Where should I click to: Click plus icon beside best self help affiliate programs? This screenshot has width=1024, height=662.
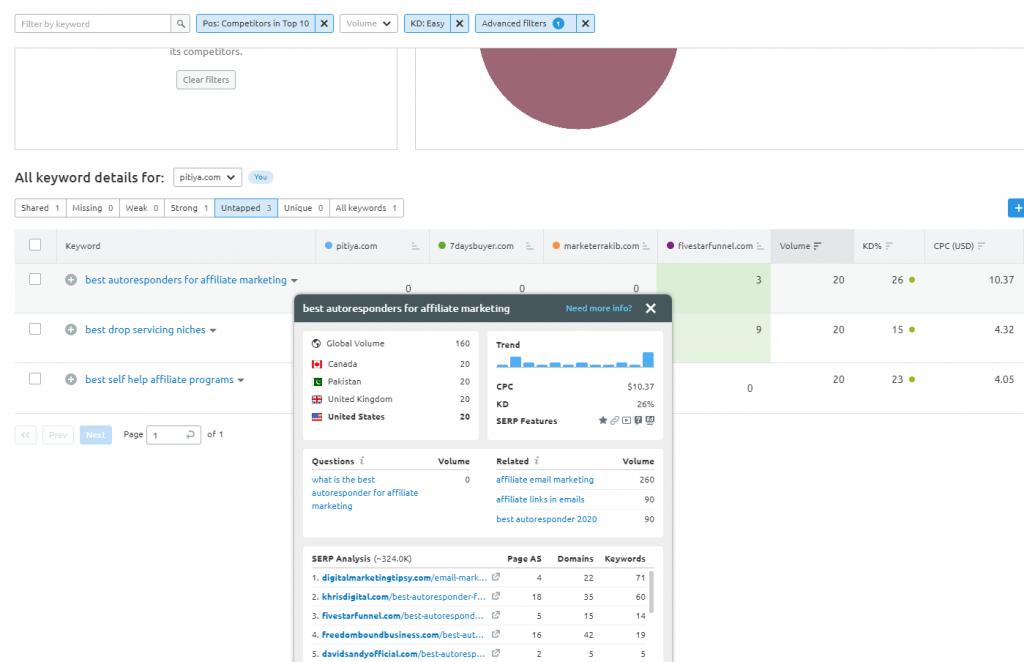[x=71, y=379]
